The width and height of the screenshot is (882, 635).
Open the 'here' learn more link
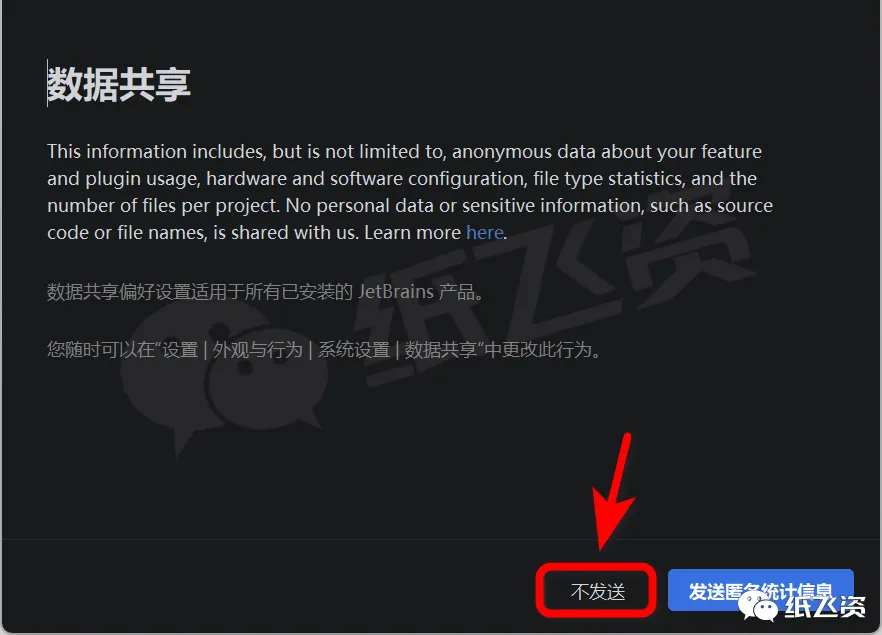pyautogui.click(x=484, y=232)
